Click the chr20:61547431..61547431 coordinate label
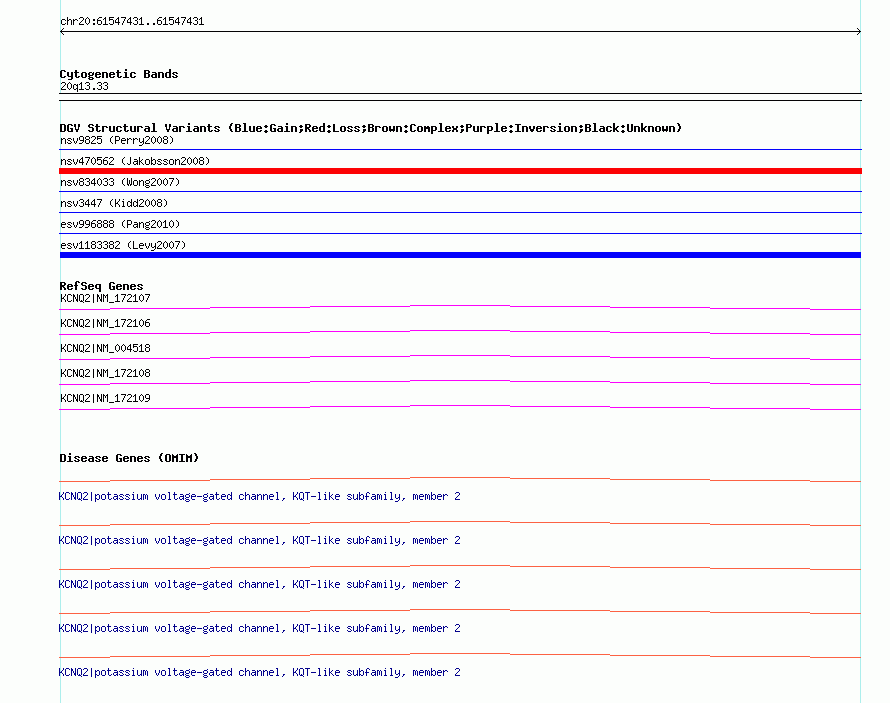This screenshot has height=703, width=890. 132,21
